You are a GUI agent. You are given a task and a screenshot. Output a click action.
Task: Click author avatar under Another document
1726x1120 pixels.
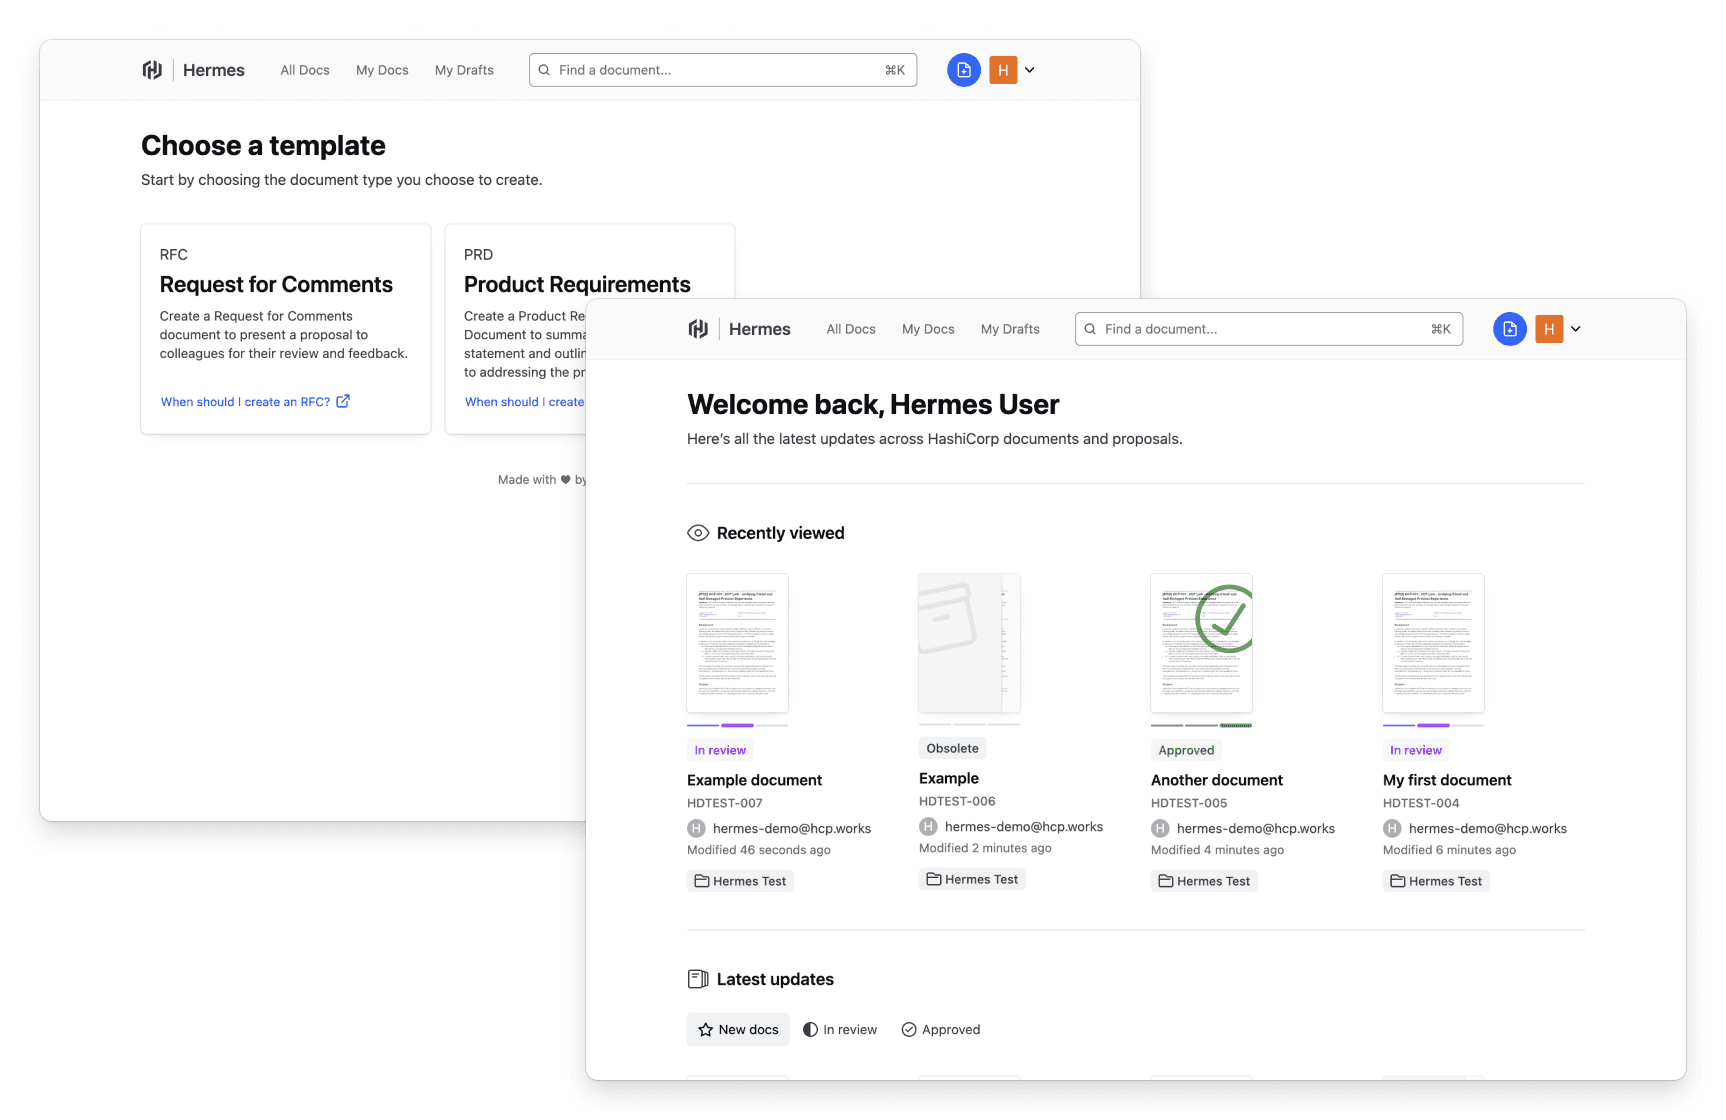pyautogui.click(x=1160, y=828)
